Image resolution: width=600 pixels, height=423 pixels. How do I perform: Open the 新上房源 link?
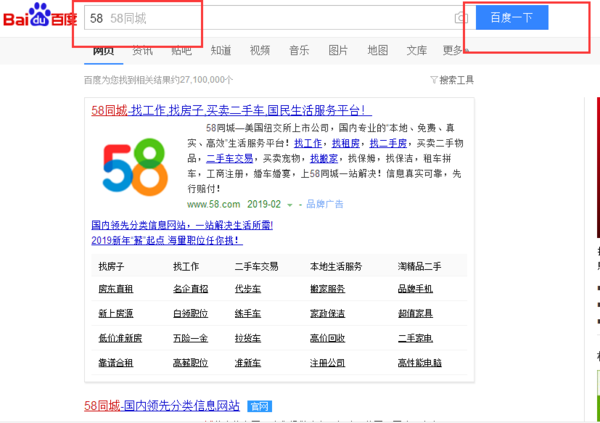point(116,314)
